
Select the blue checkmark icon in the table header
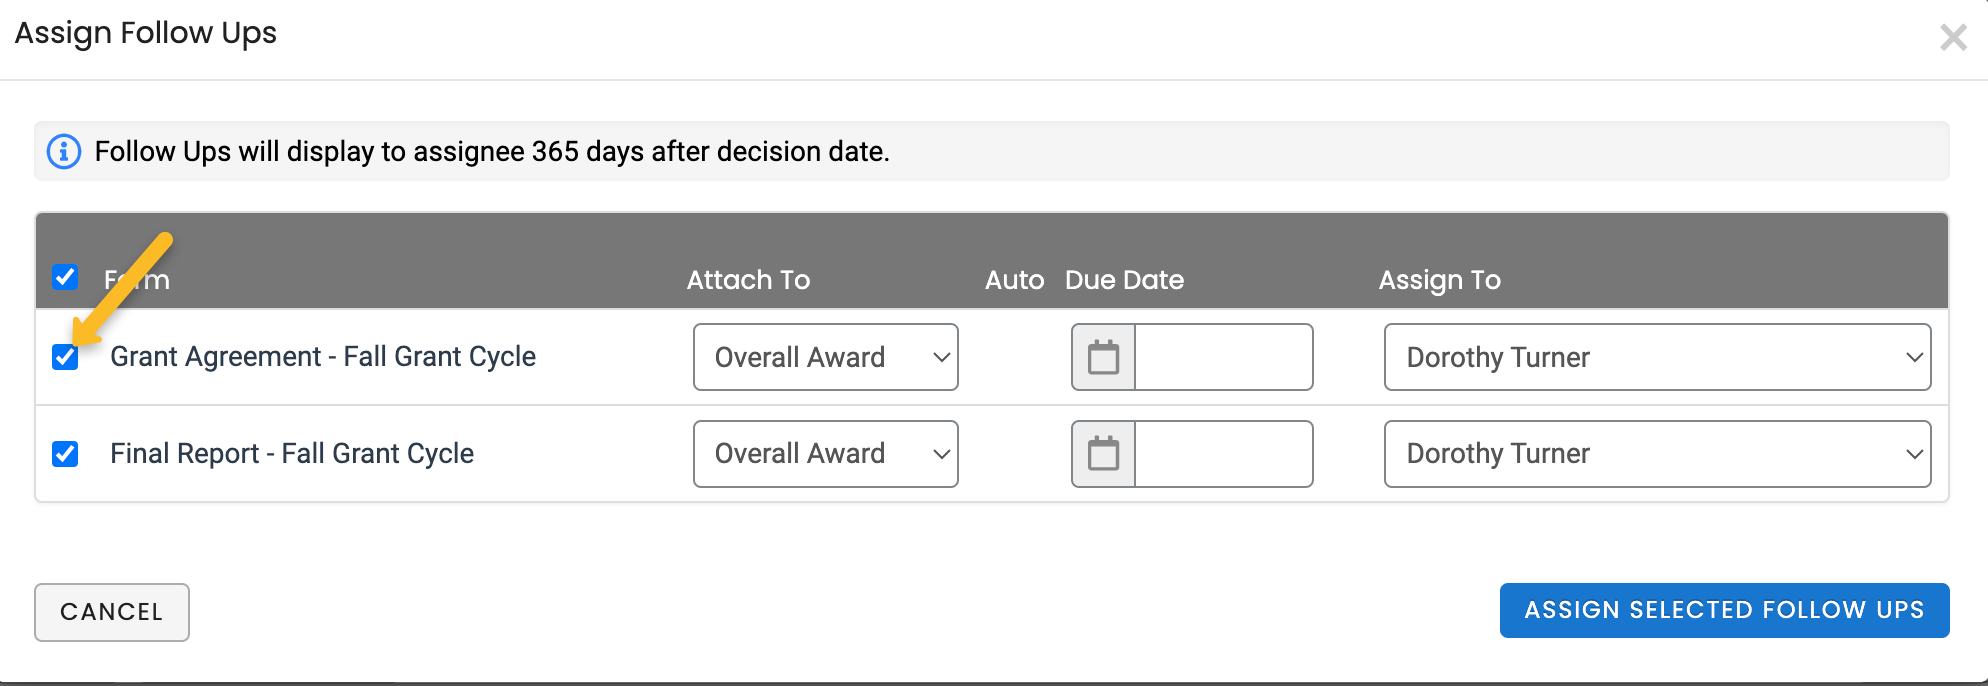coord(65,279)
